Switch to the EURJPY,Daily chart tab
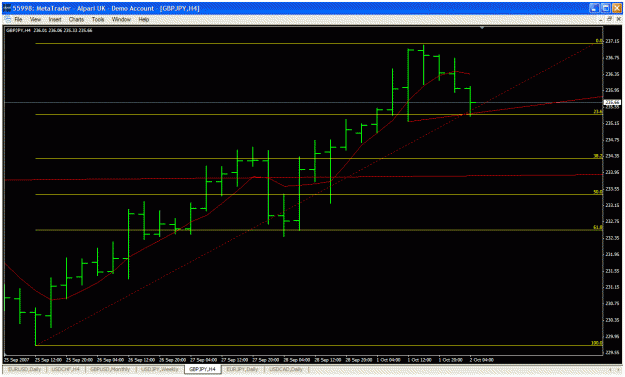The height and width of the screenshot is (377, 625). click(242, 369)
